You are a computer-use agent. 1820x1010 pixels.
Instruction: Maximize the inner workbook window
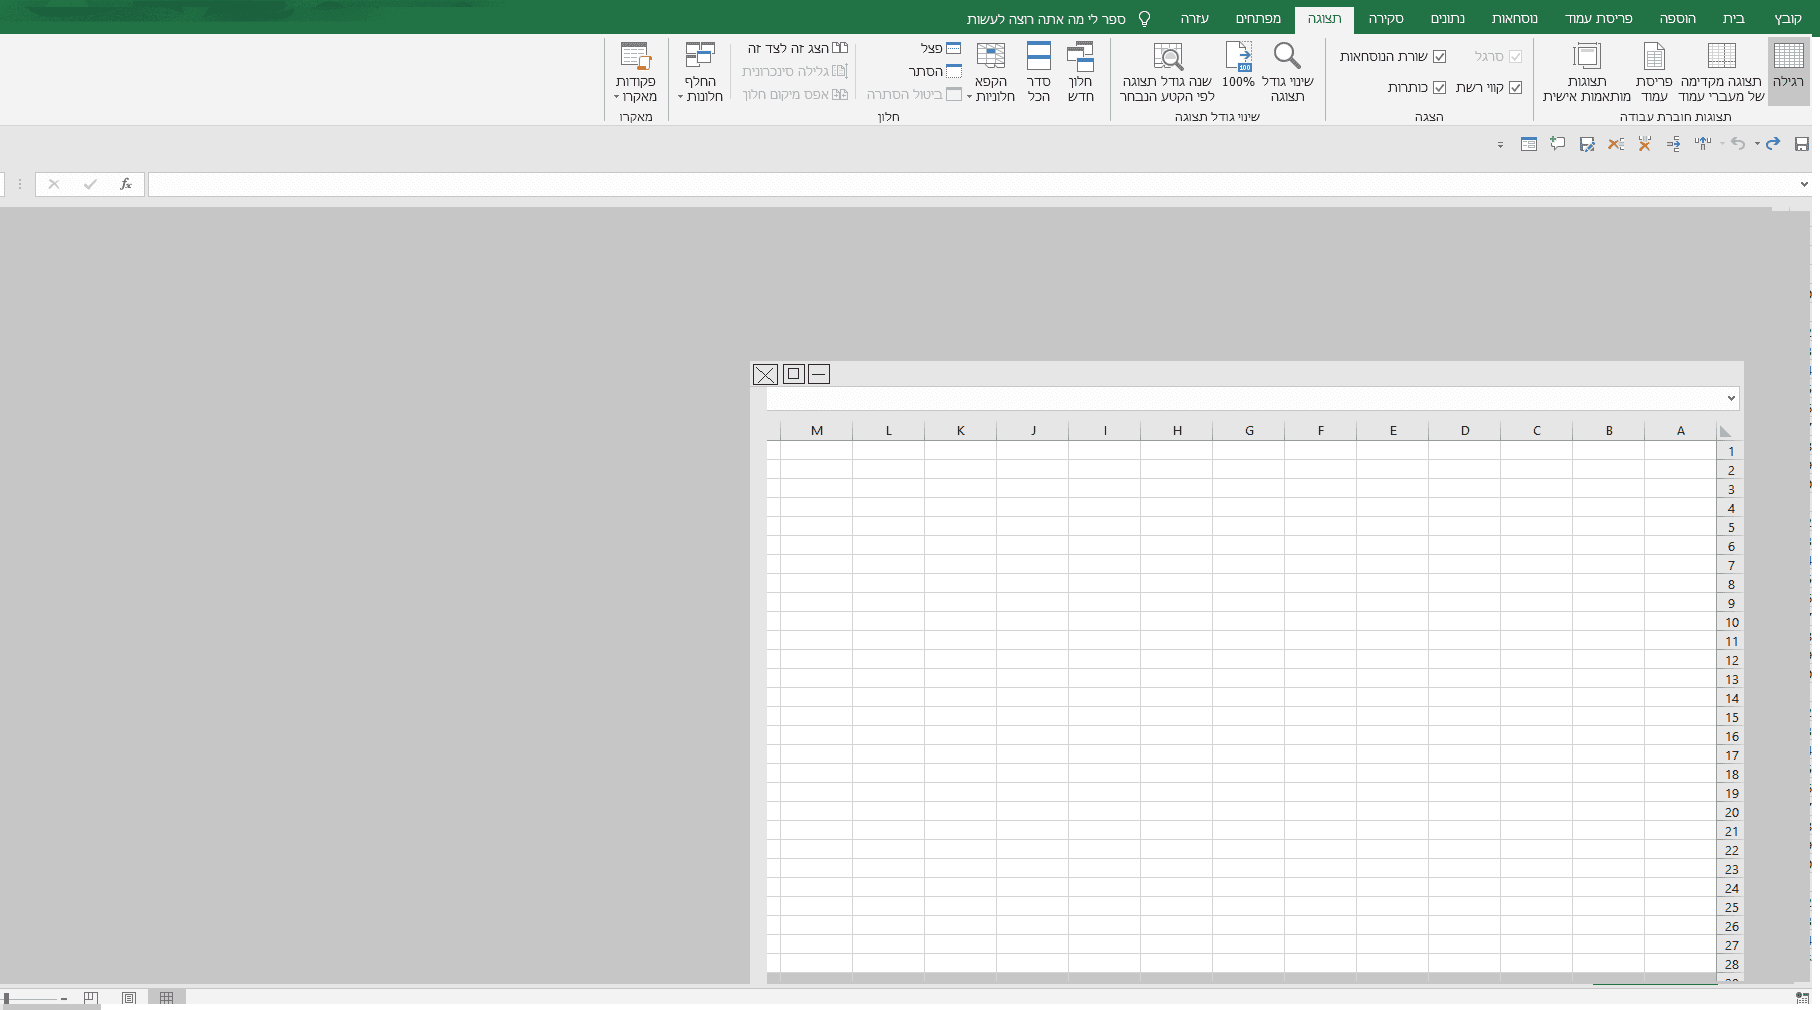point(793,374)
